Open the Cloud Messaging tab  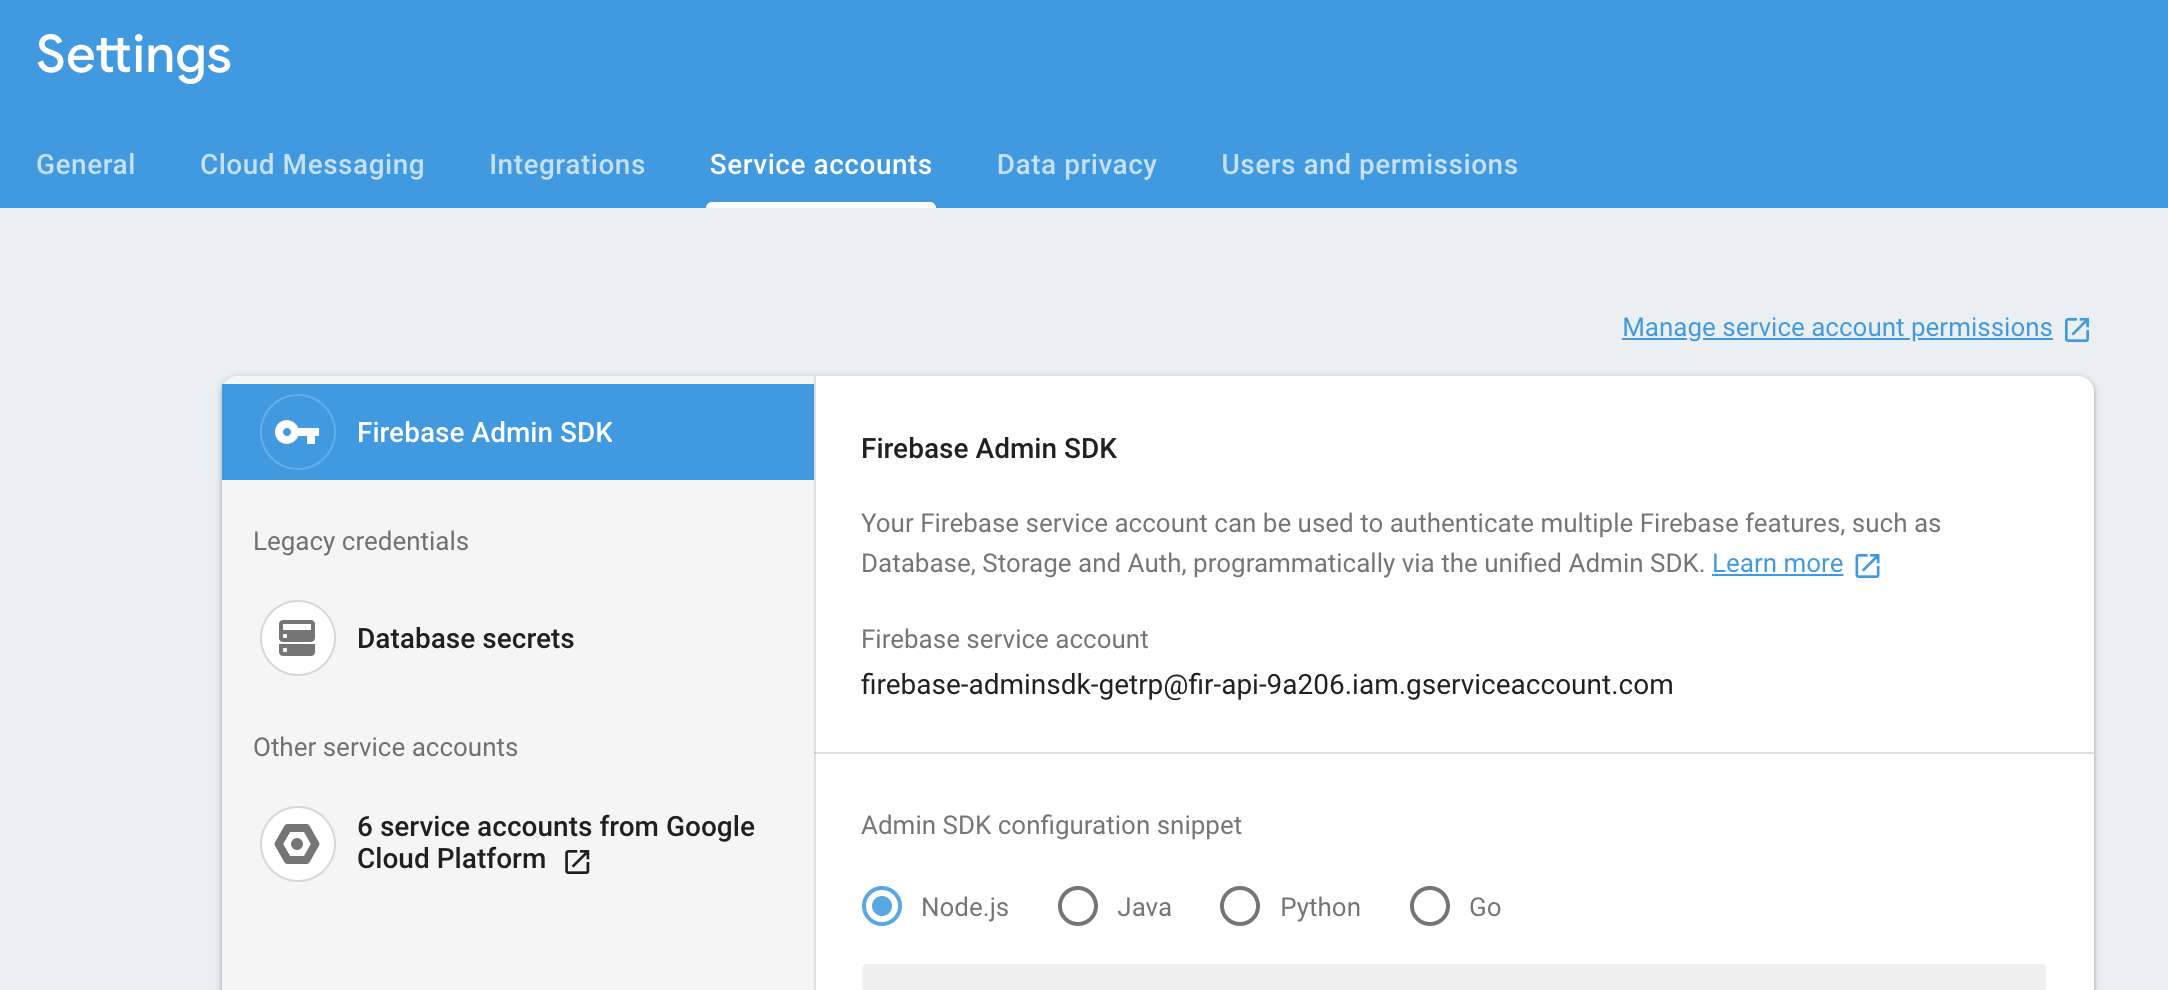click(x=312, y=165)
